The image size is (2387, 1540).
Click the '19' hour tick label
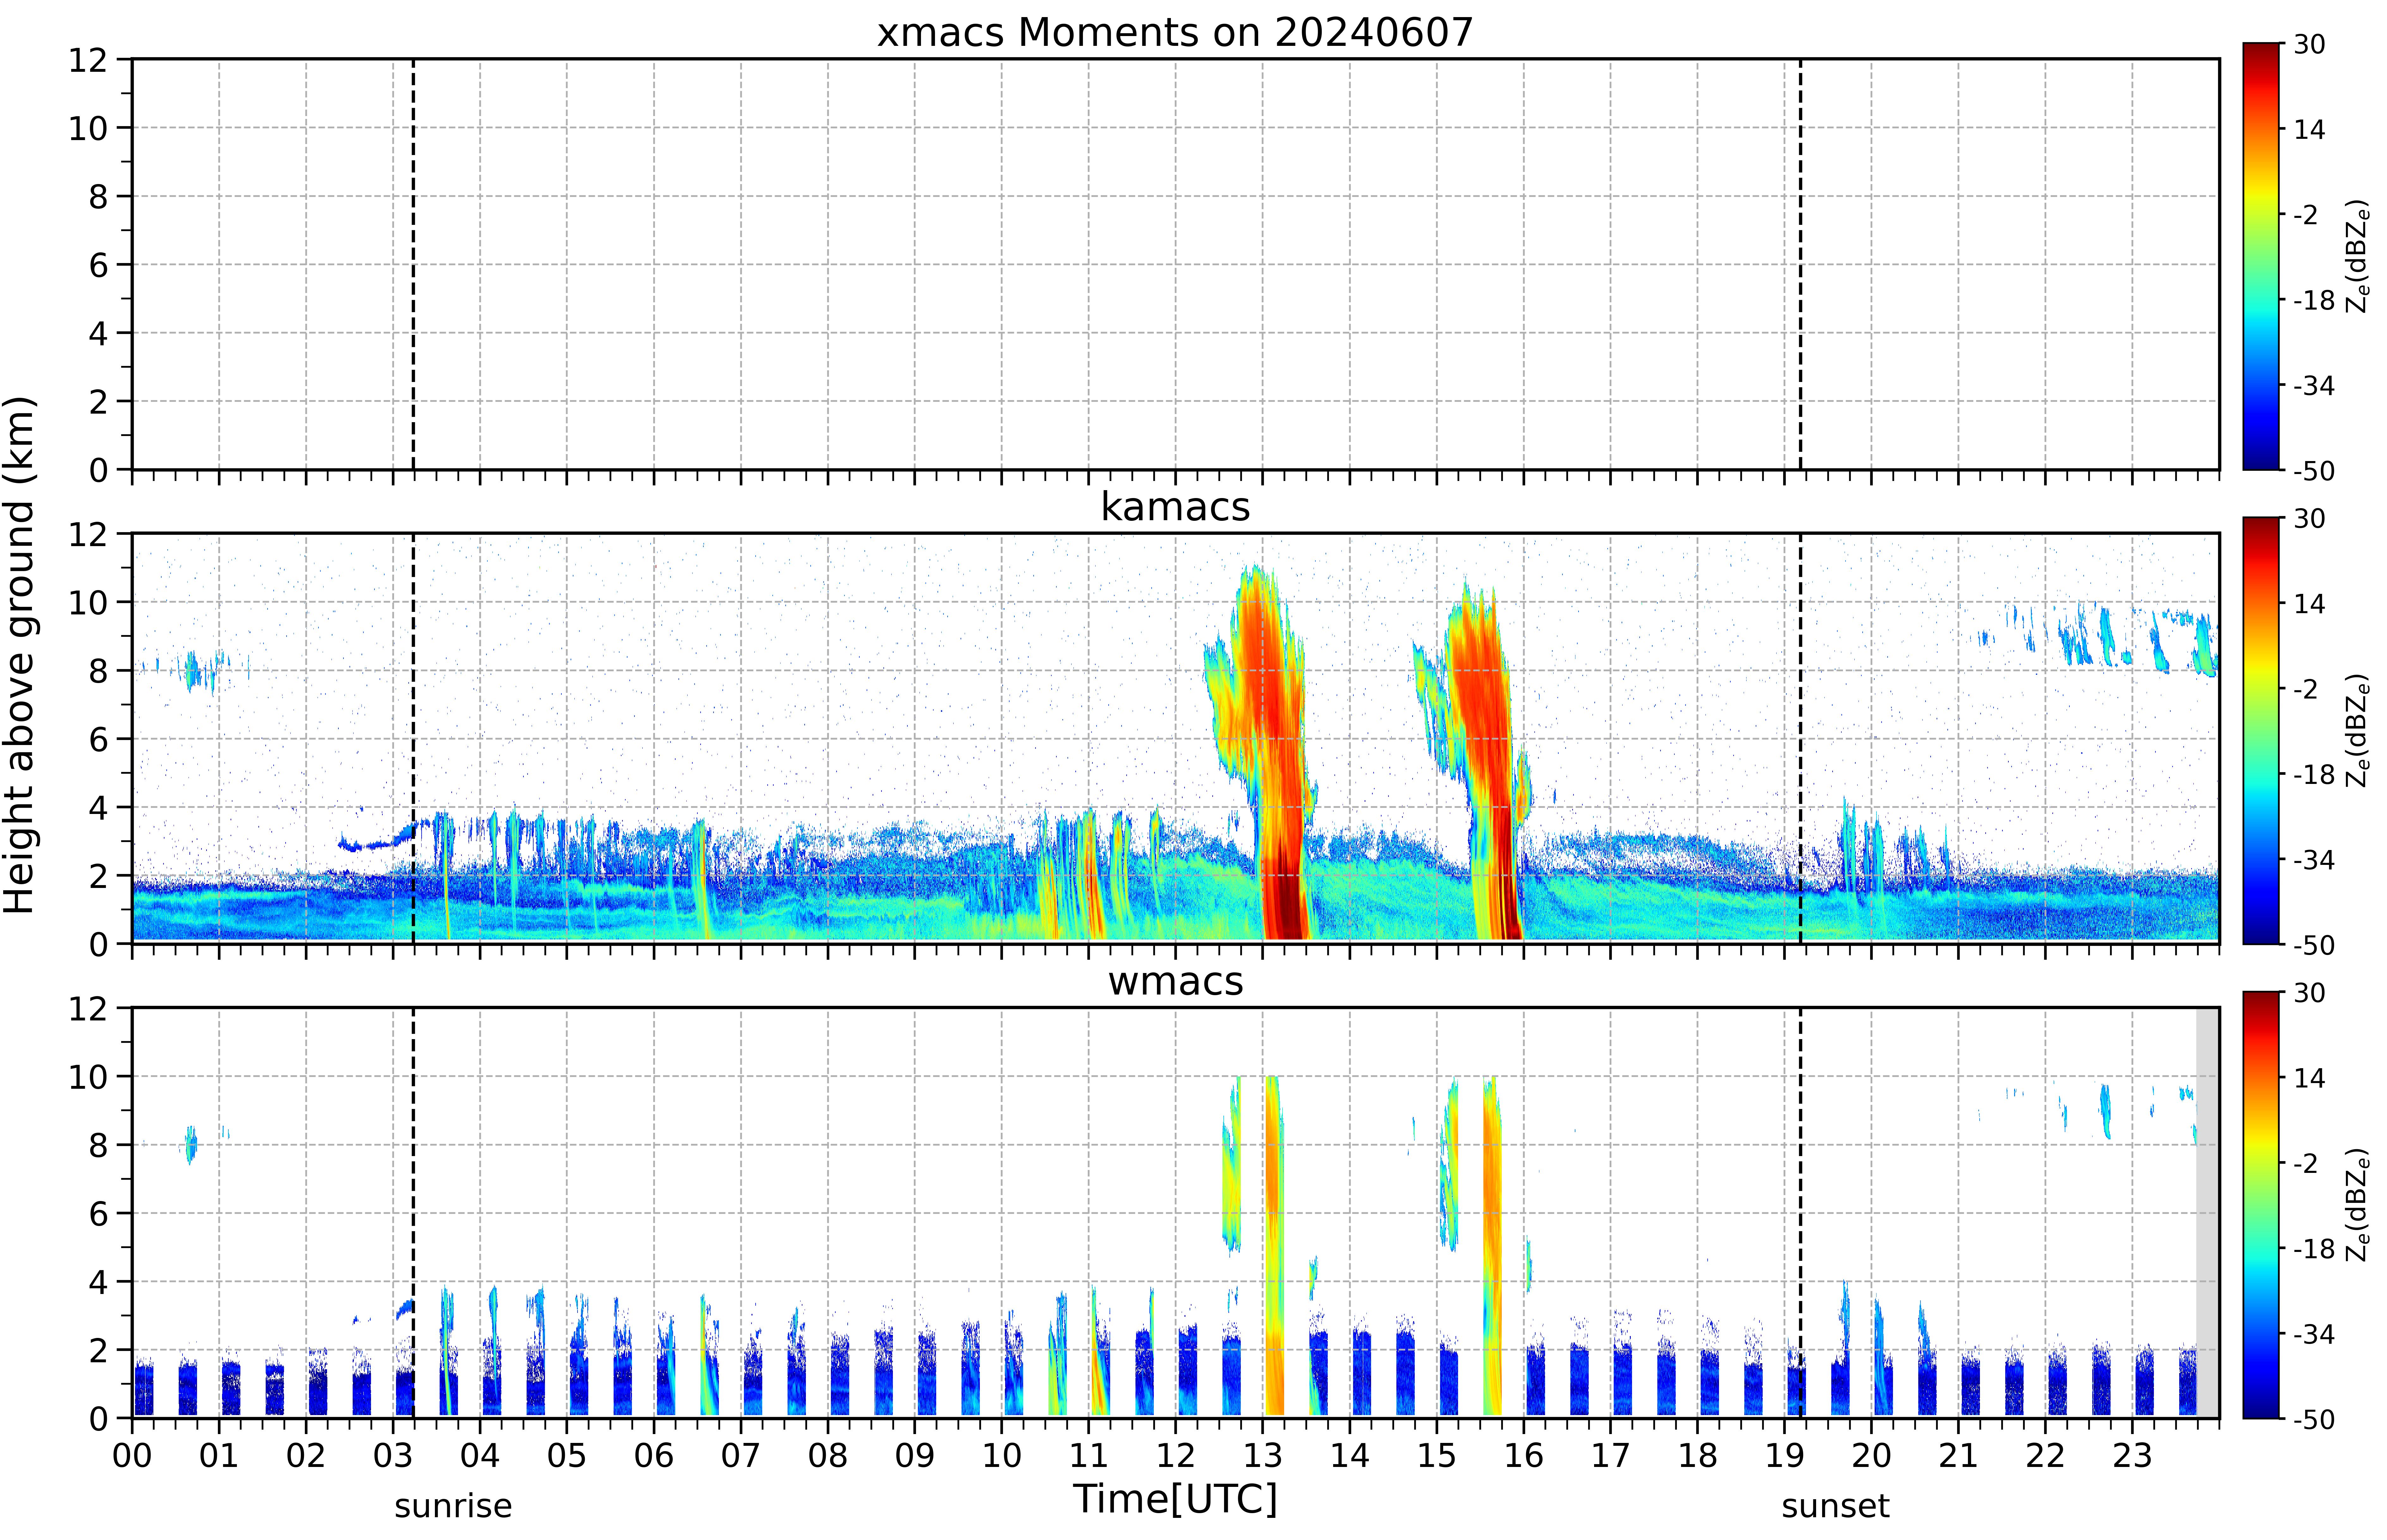(1784, 1456)
